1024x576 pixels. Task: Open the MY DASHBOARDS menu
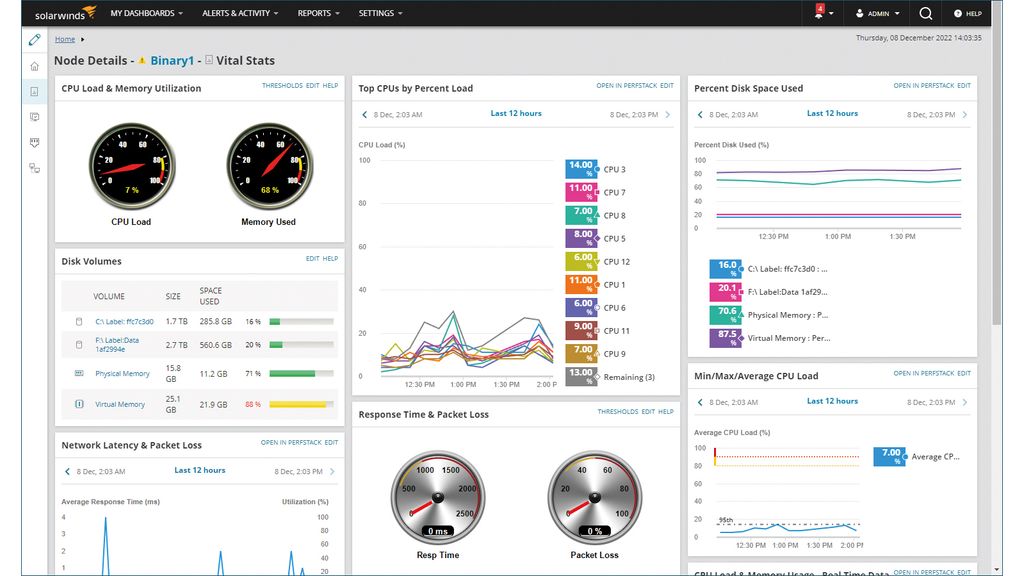(146, 13)
